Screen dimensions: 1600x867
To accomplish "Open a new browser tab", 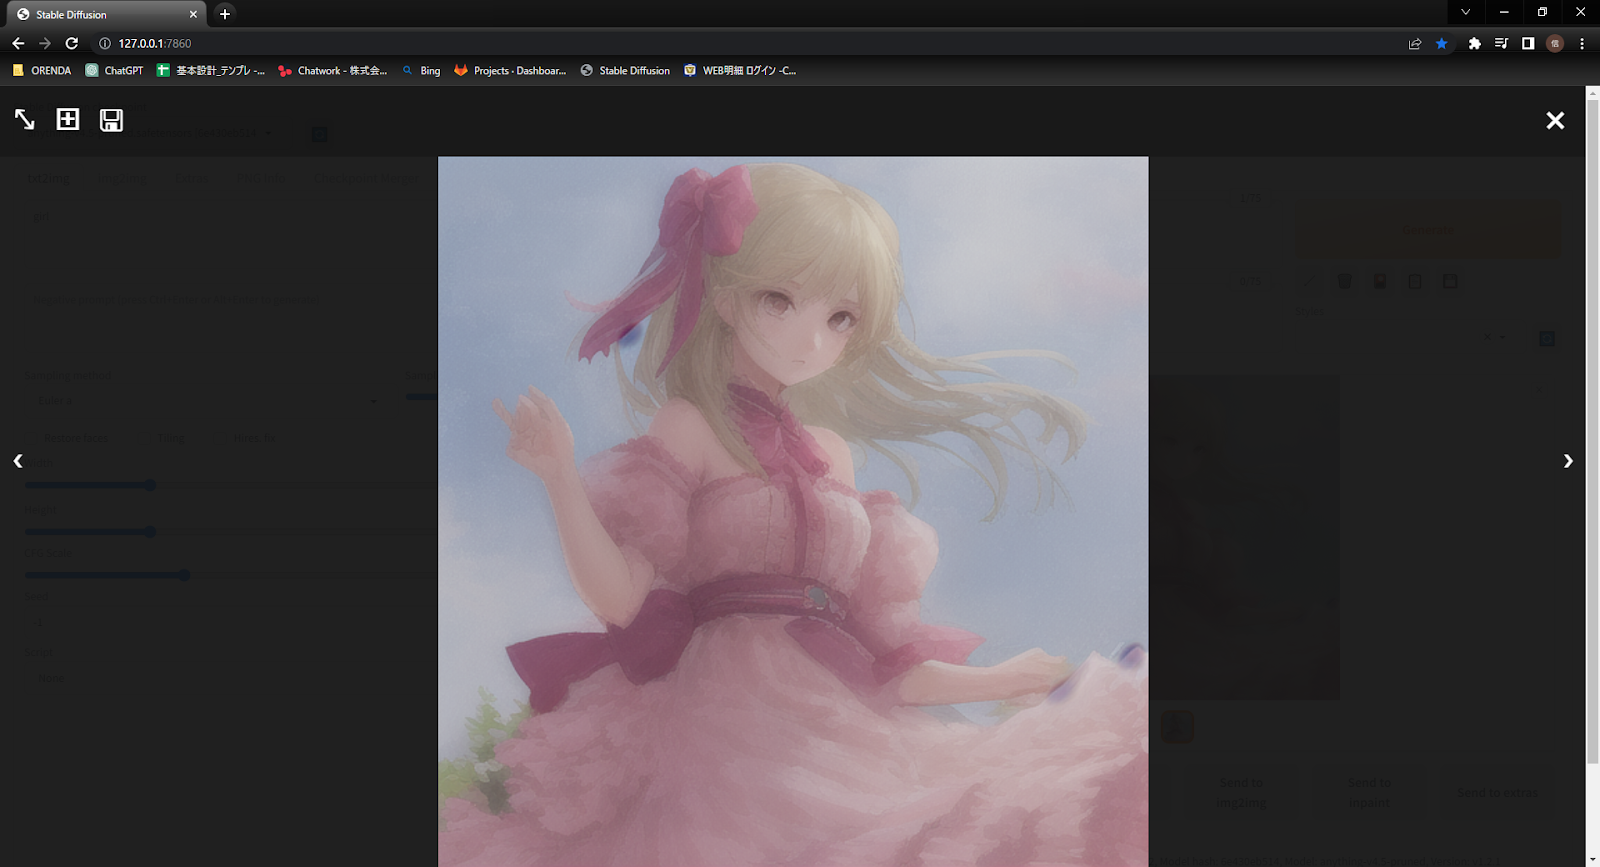I will 225,14.
